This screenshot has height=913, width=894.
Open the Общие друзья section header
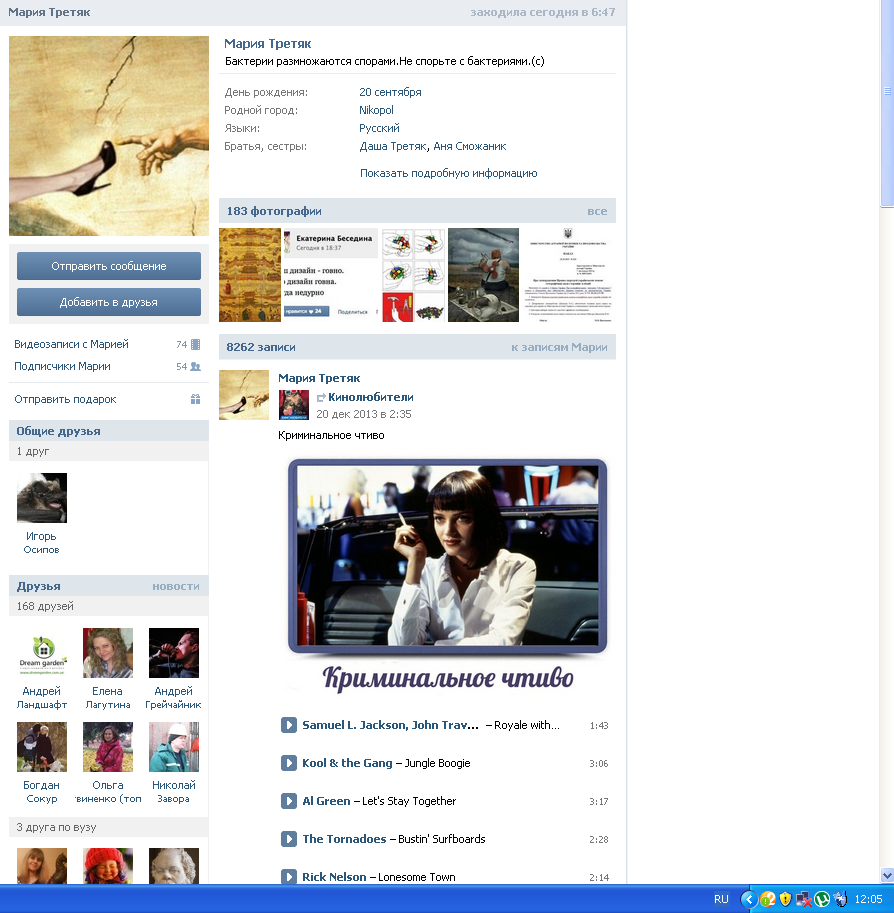pos(58,431)
